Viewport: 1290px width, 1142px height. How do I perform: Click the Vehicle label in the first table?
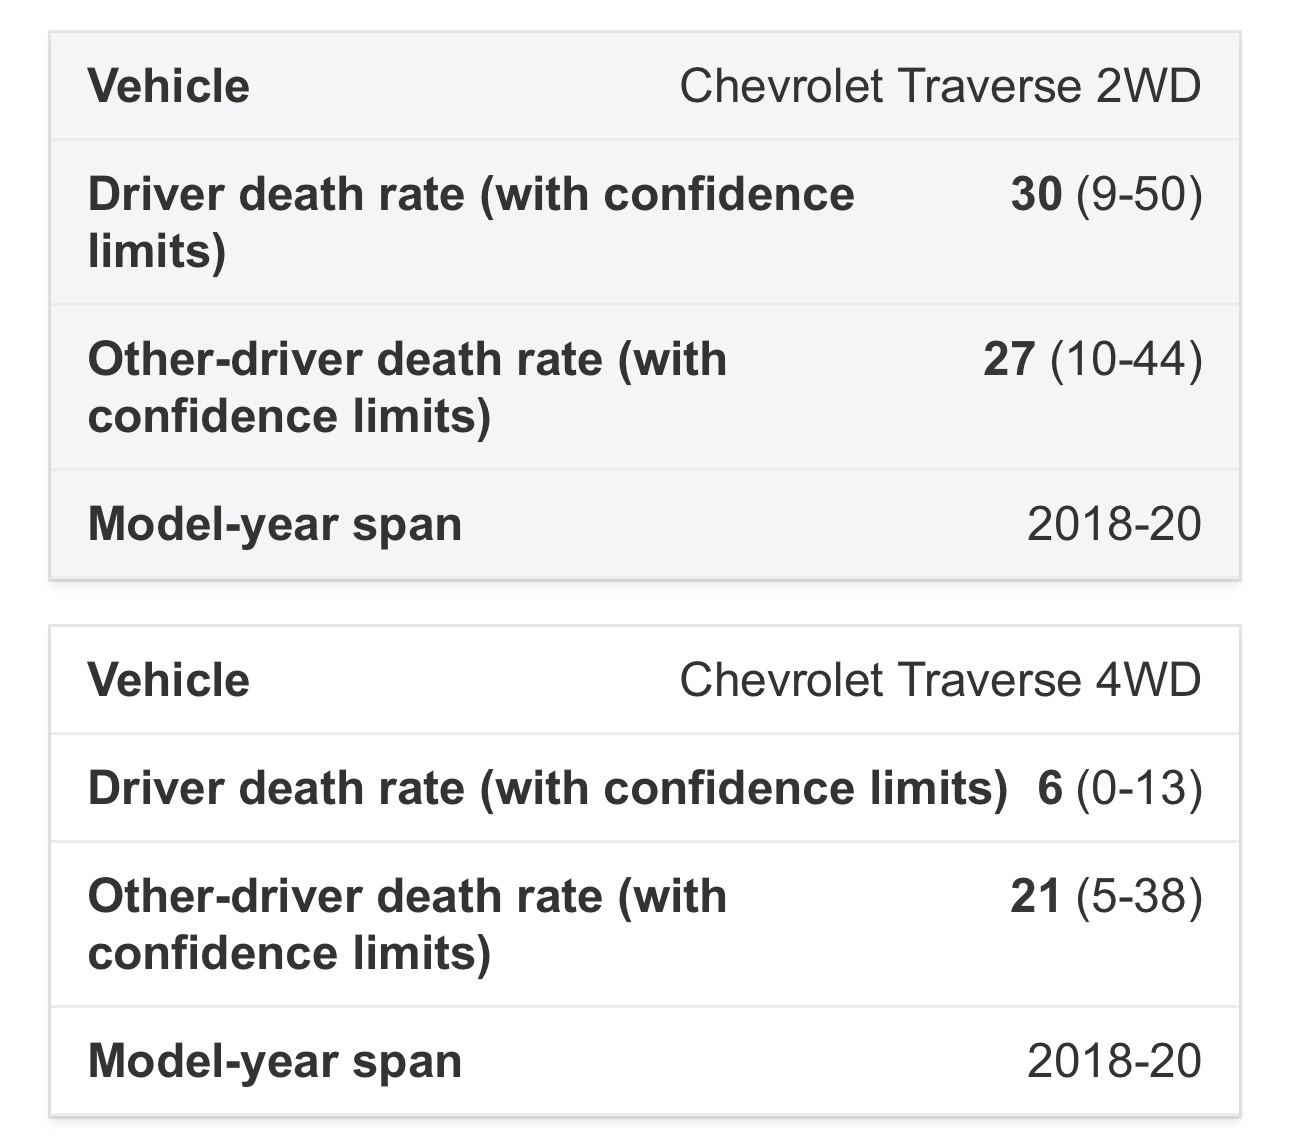[168, 86]
